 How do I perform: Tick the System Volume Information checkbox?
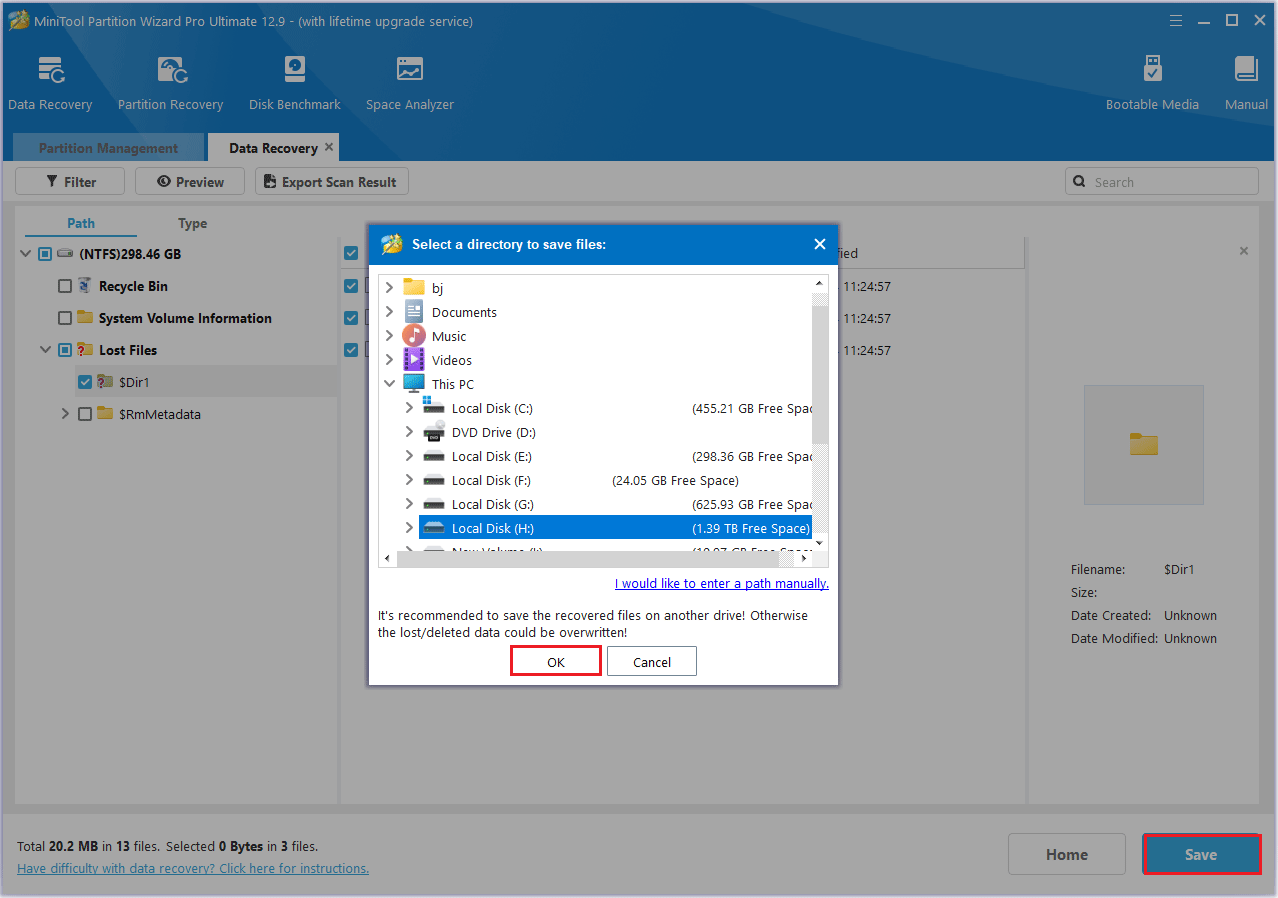pos(65,318)
